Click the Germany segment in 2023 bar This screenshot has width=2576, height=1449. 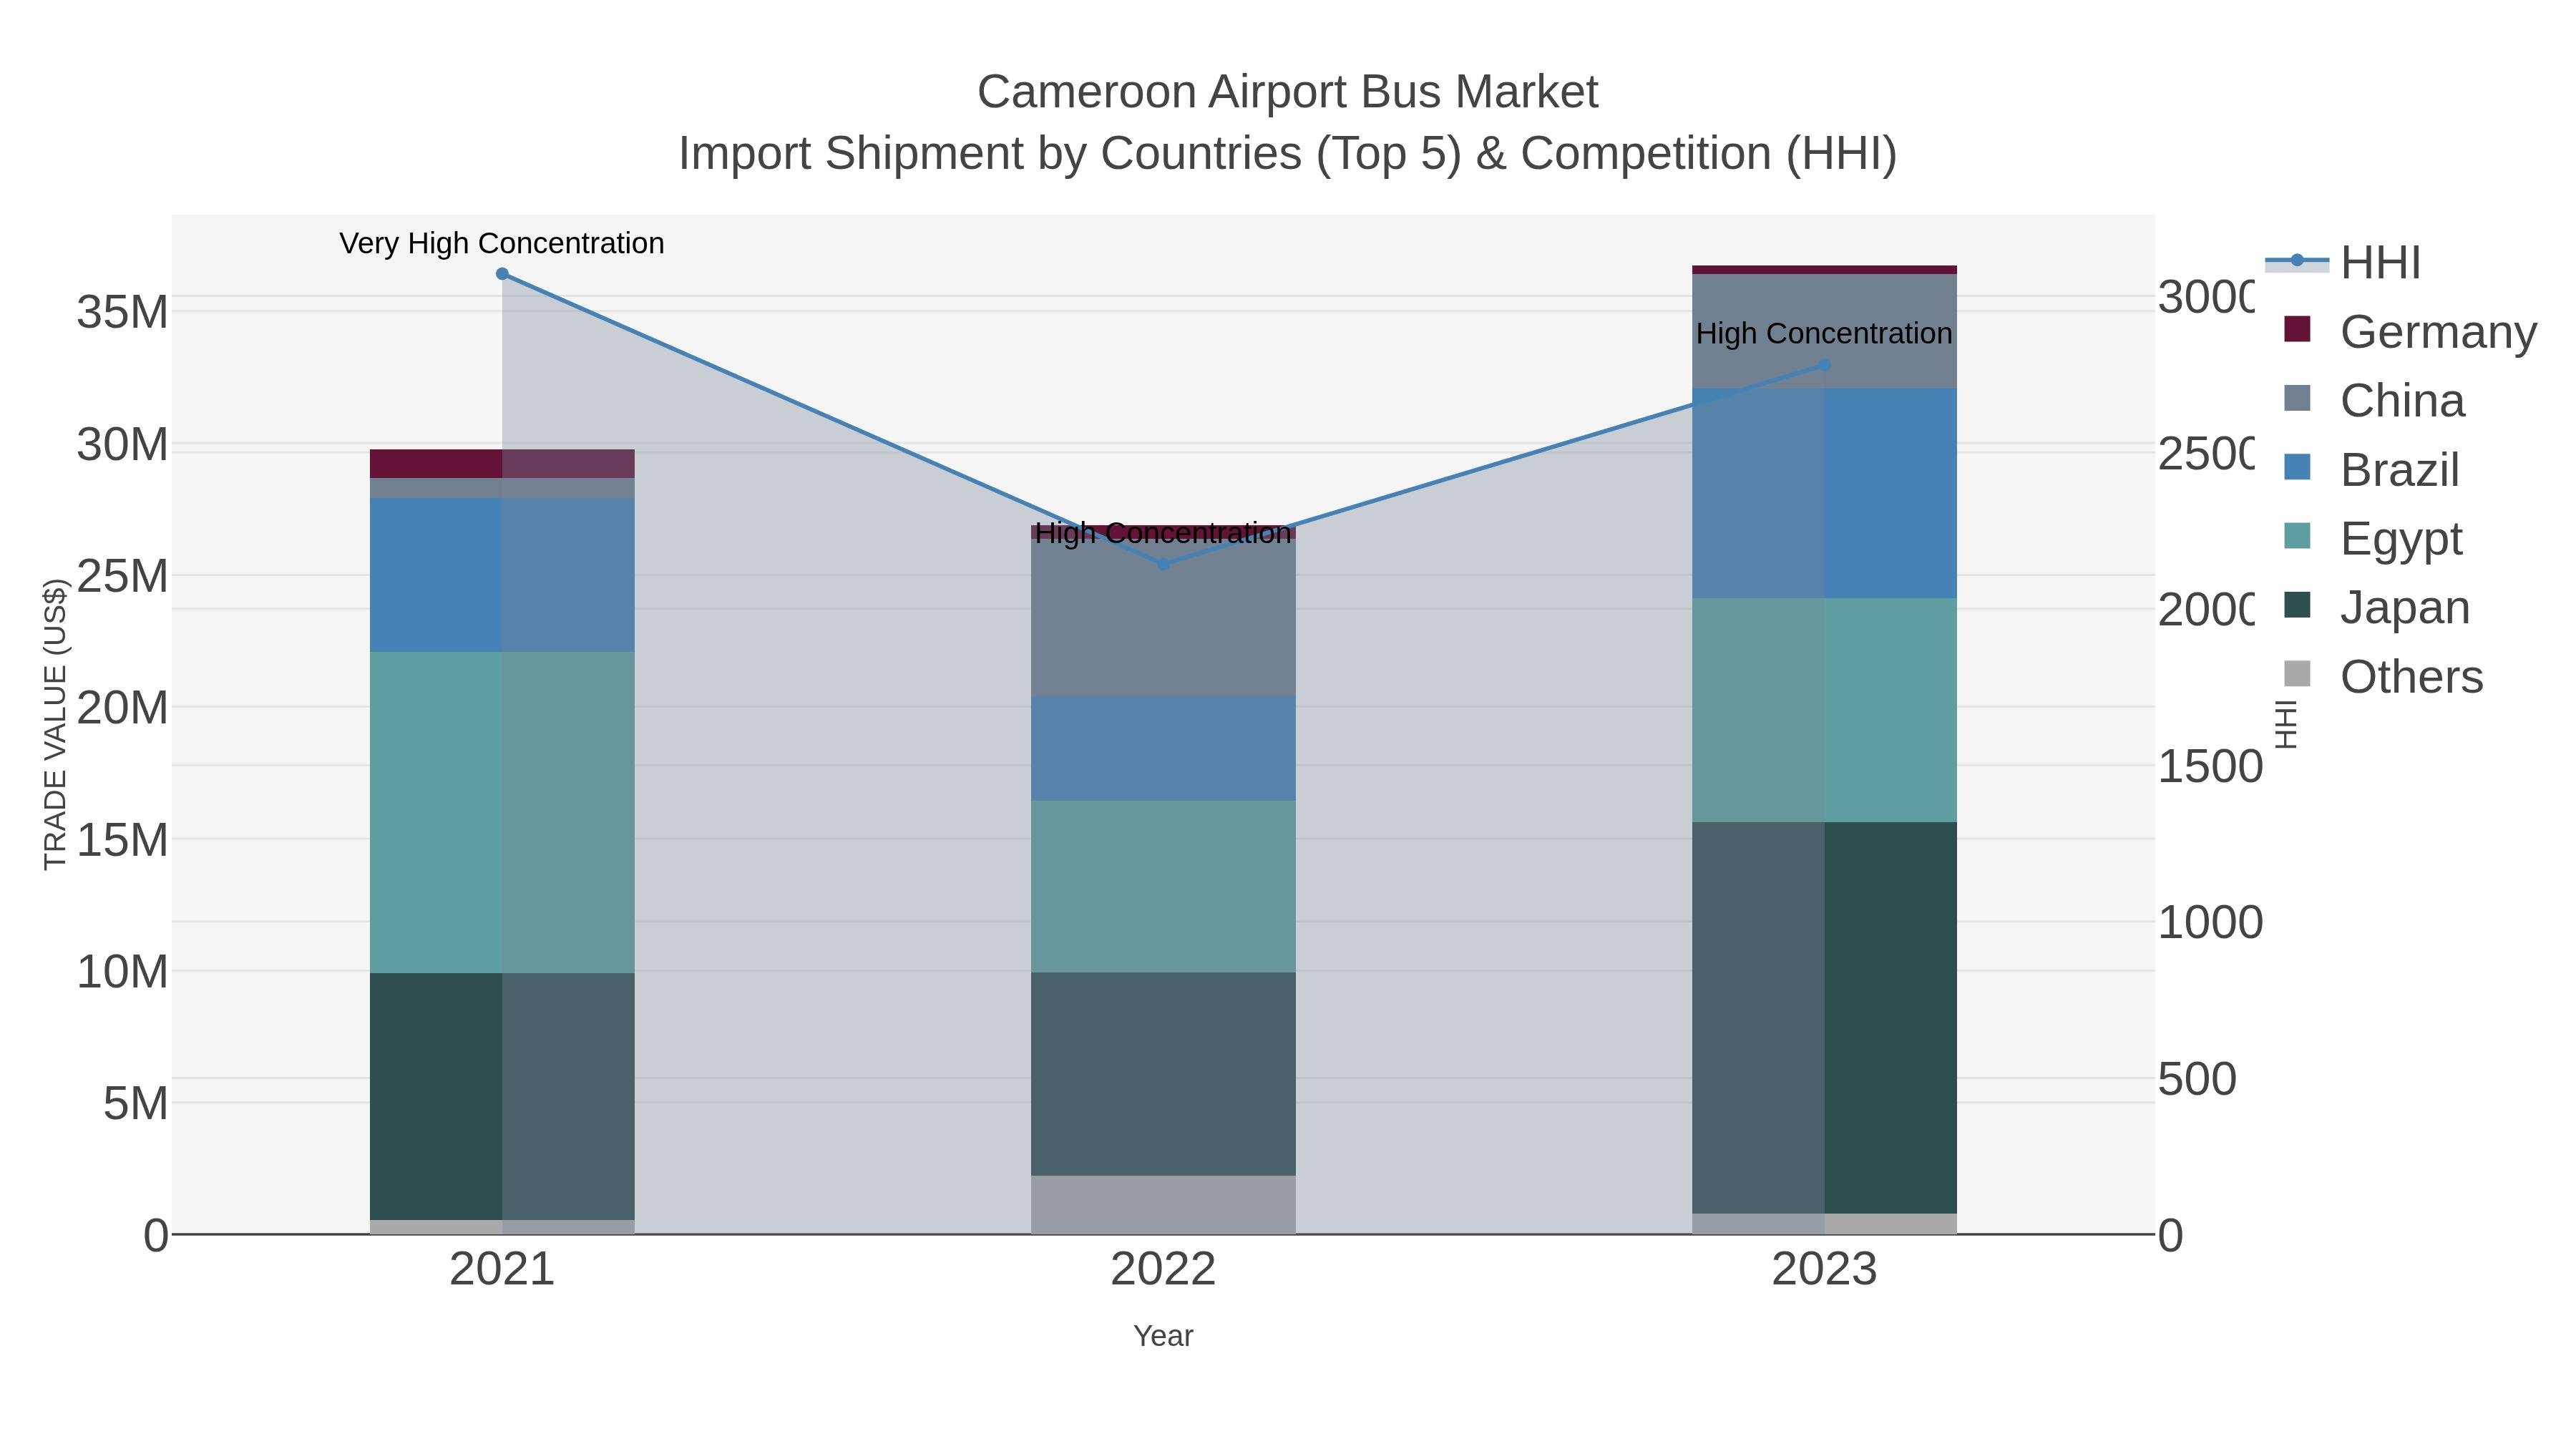click(x=1824, y=270)
